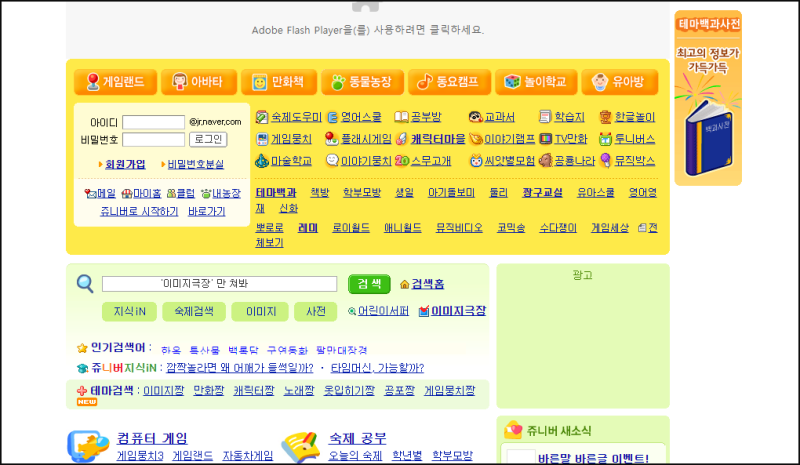
Task: Click the 숙제 공부 notebook icon
Action: [x=301, y=447]
